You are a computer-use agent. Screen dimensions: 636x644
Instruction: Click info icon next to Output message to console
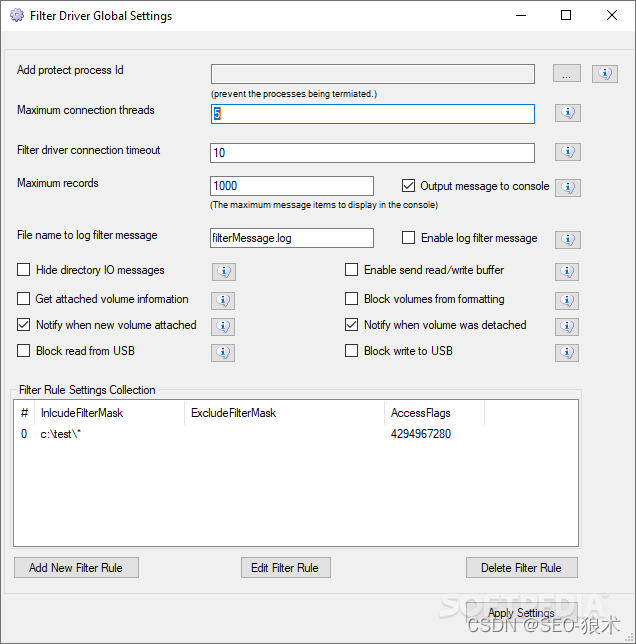coord(568,188)
